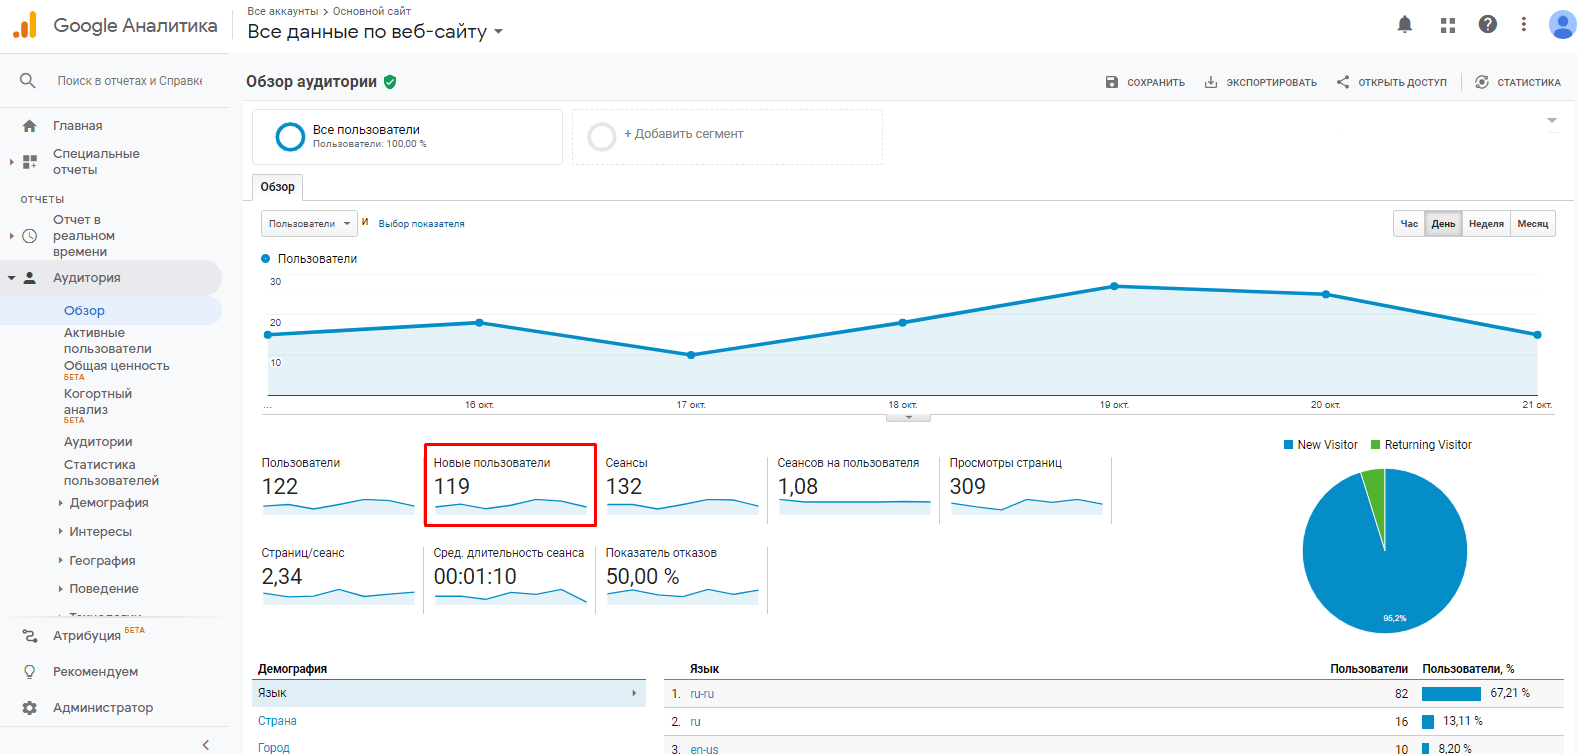Click the Новые пользователи 119 metric
Viewport: 1577px width, 754px height.
pyautogui.click(x=510, y=485)
